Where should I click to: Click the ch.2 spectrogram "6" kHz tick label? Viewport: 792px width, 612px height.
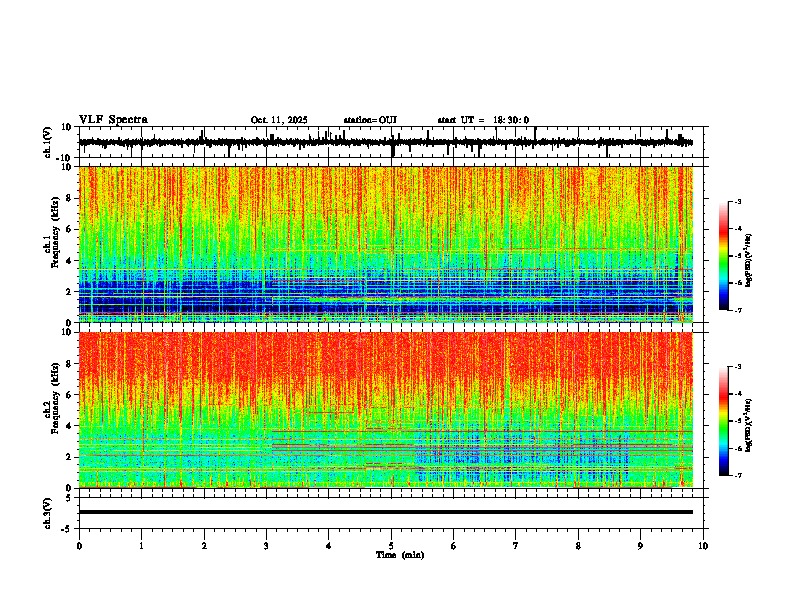pos(70,395)
